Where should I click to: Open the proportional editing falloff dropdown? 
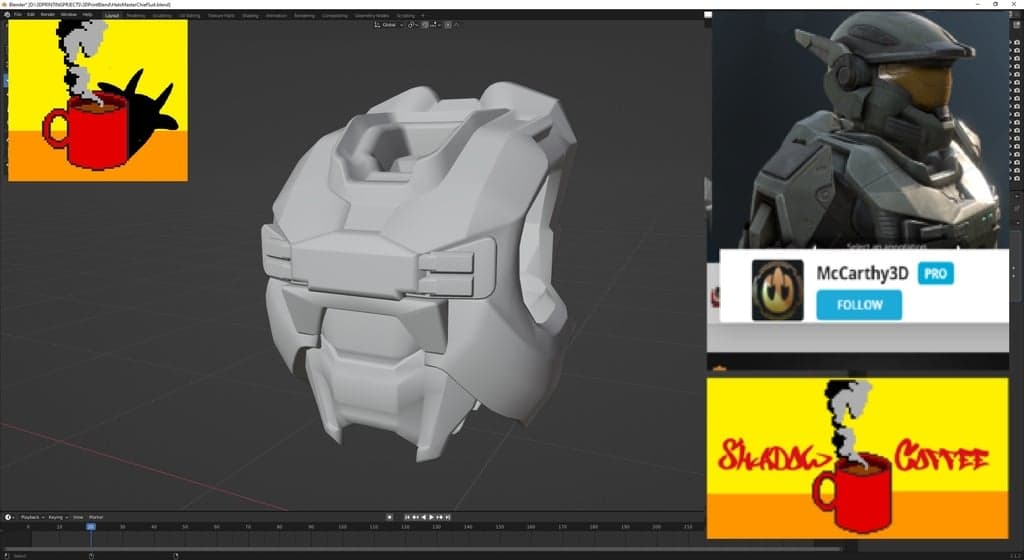pos(456,25)
